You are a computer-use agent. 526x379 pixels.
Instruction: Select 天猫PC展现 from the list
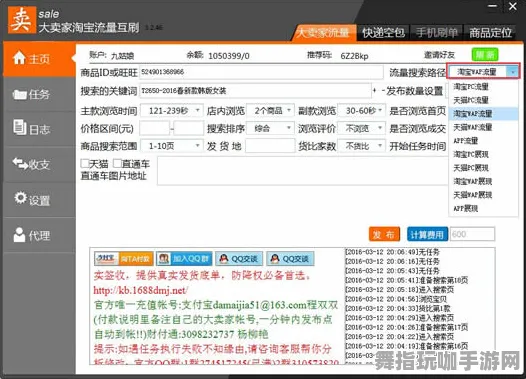point(483,168)
